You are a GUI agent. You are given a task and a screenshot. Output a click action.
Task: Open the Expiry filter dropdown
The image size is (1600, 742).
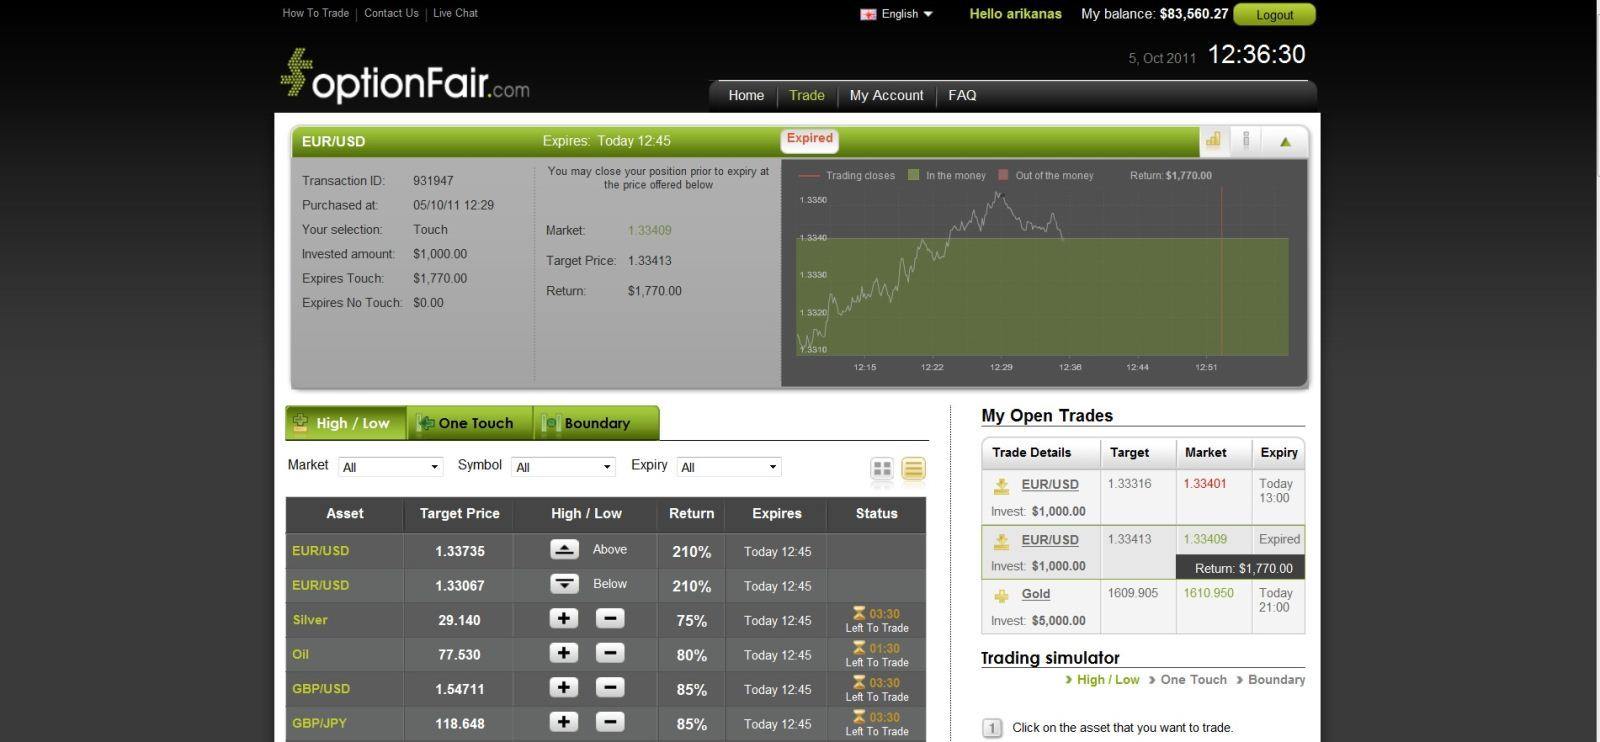click(728, 467)
